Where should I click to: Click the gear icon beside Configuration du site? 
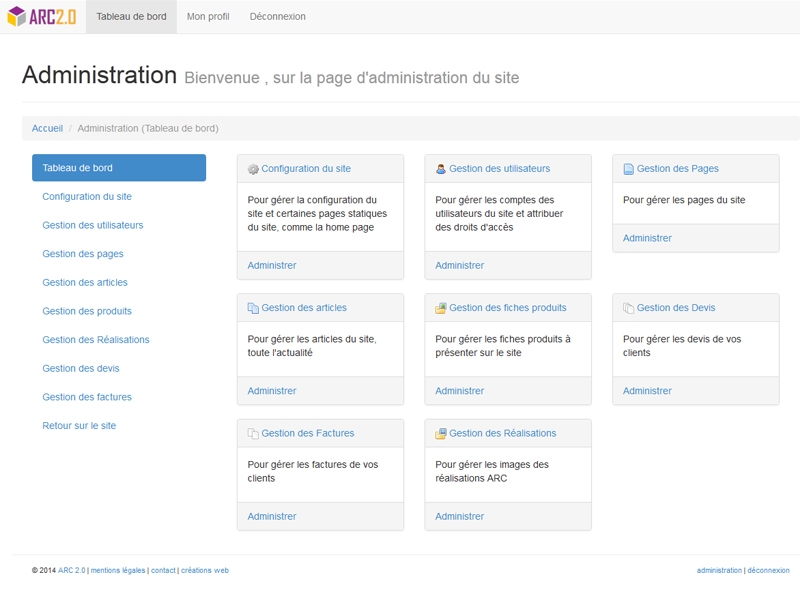coord(253,169)
